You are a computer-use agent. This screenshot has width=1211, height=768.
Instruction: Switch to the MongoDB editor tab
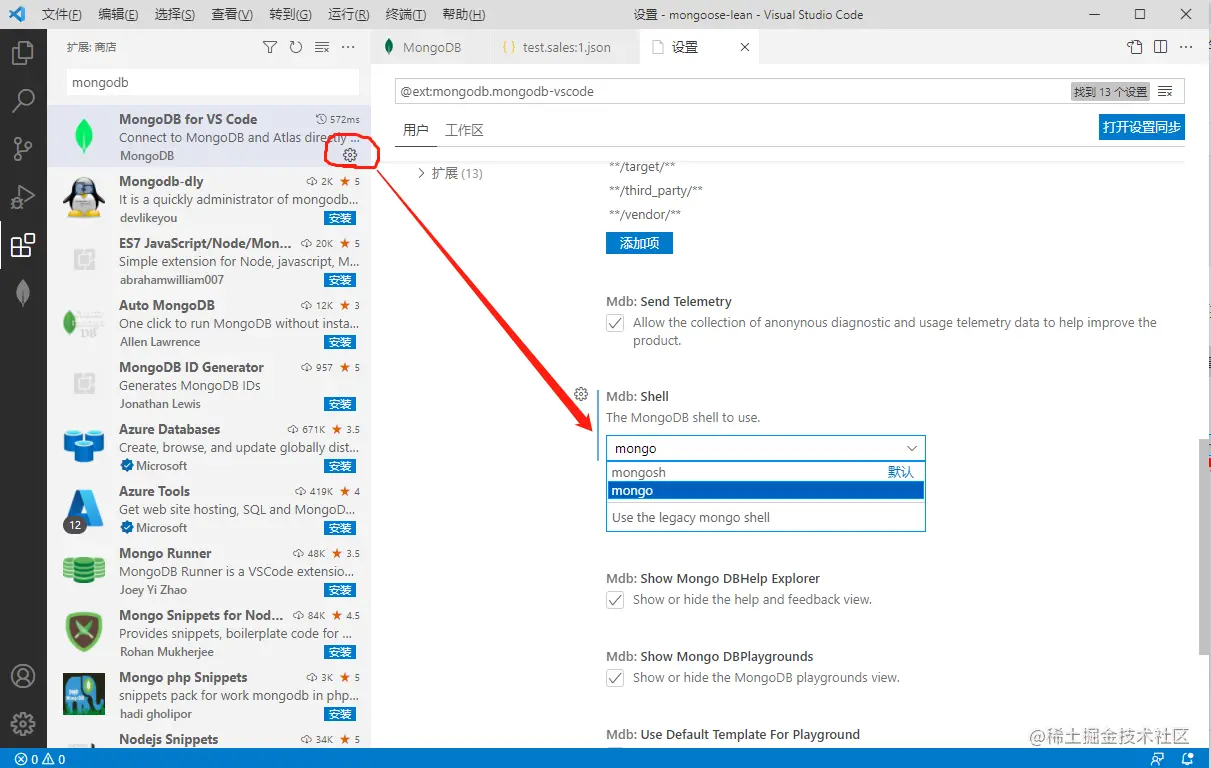coord(430,47)
